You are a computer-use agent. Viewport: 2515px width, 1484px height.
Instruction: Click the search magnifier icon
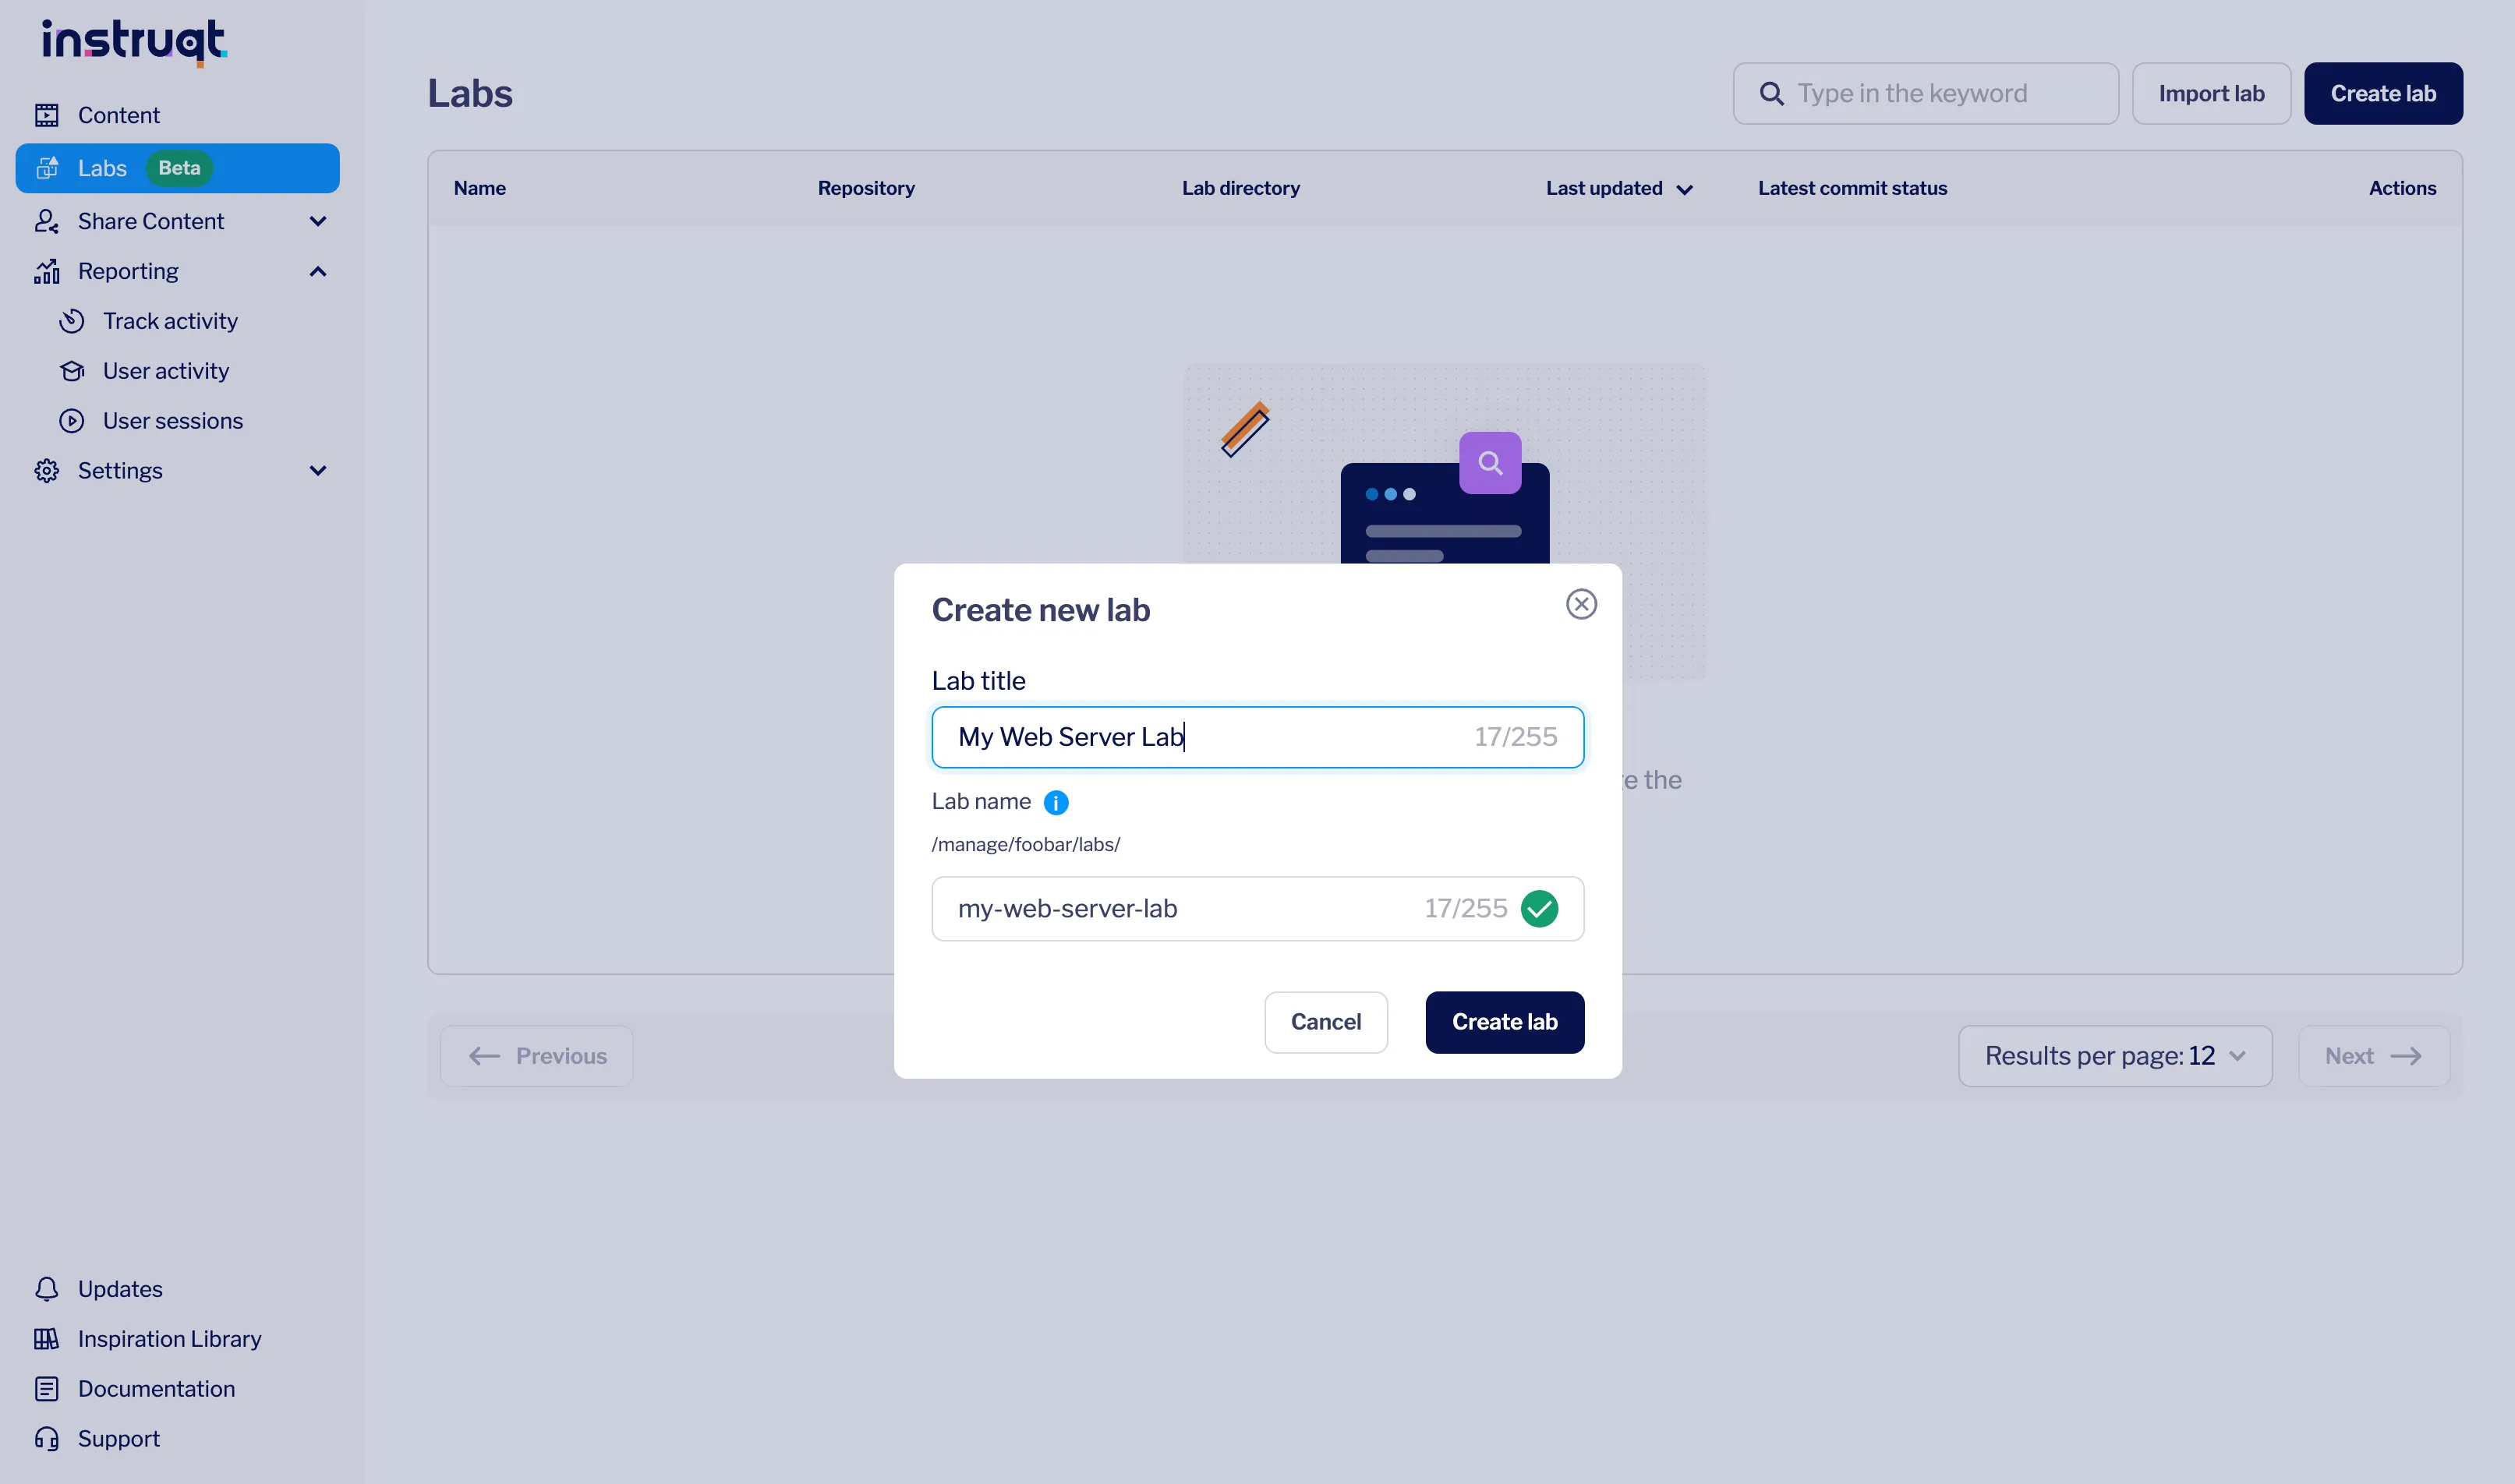coord(1771,92)
